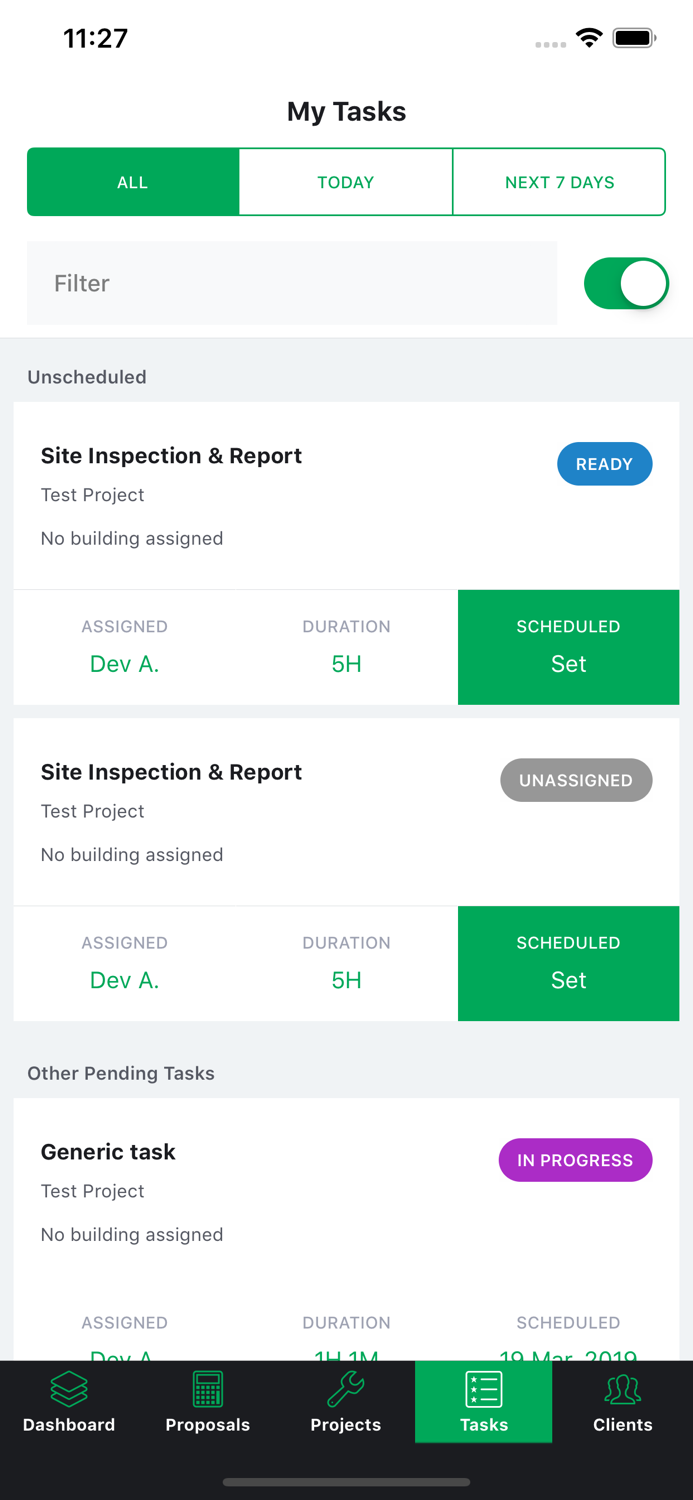Open the Generic task card
The width and height of the screenshot is (693, 1500).
108,1152
